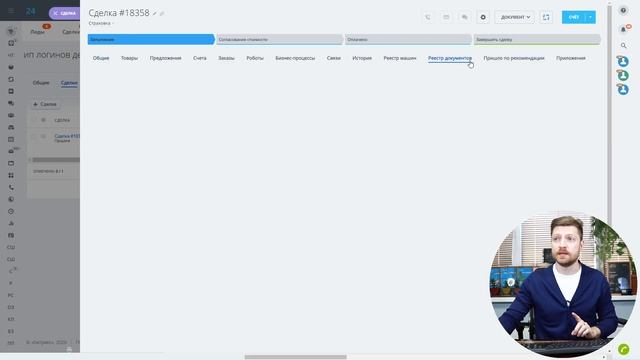Open the Приложения tab
Viewport: 640px width, 360px height.
(571, 58)
